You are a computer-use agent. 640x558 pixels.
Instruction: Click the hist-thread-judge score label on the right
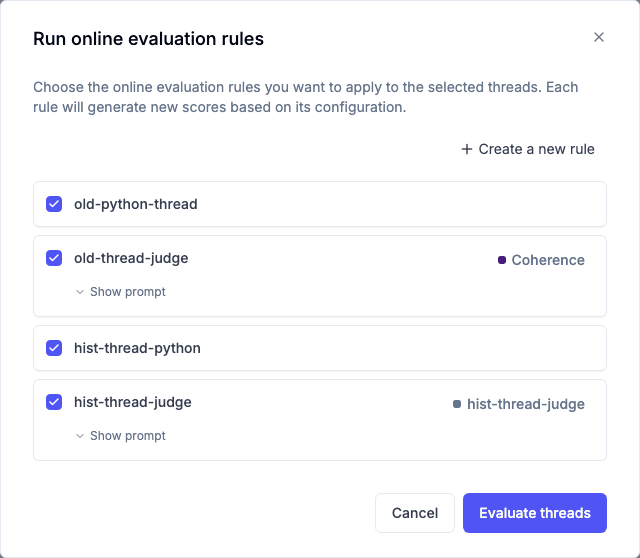(526, 404)
